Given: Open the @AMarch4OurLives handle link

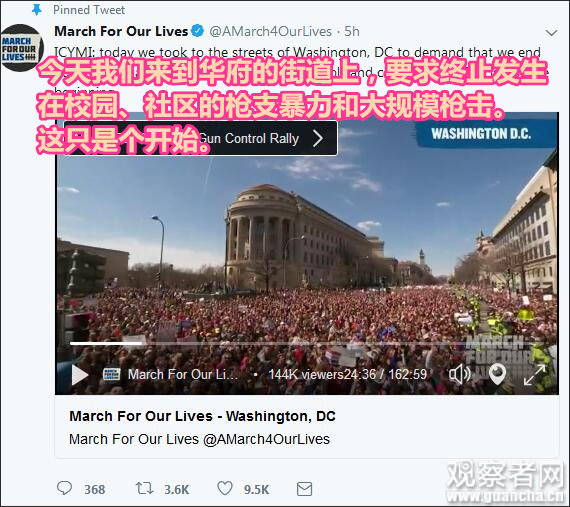Looking at the screenshot, I should coord(270,32).
